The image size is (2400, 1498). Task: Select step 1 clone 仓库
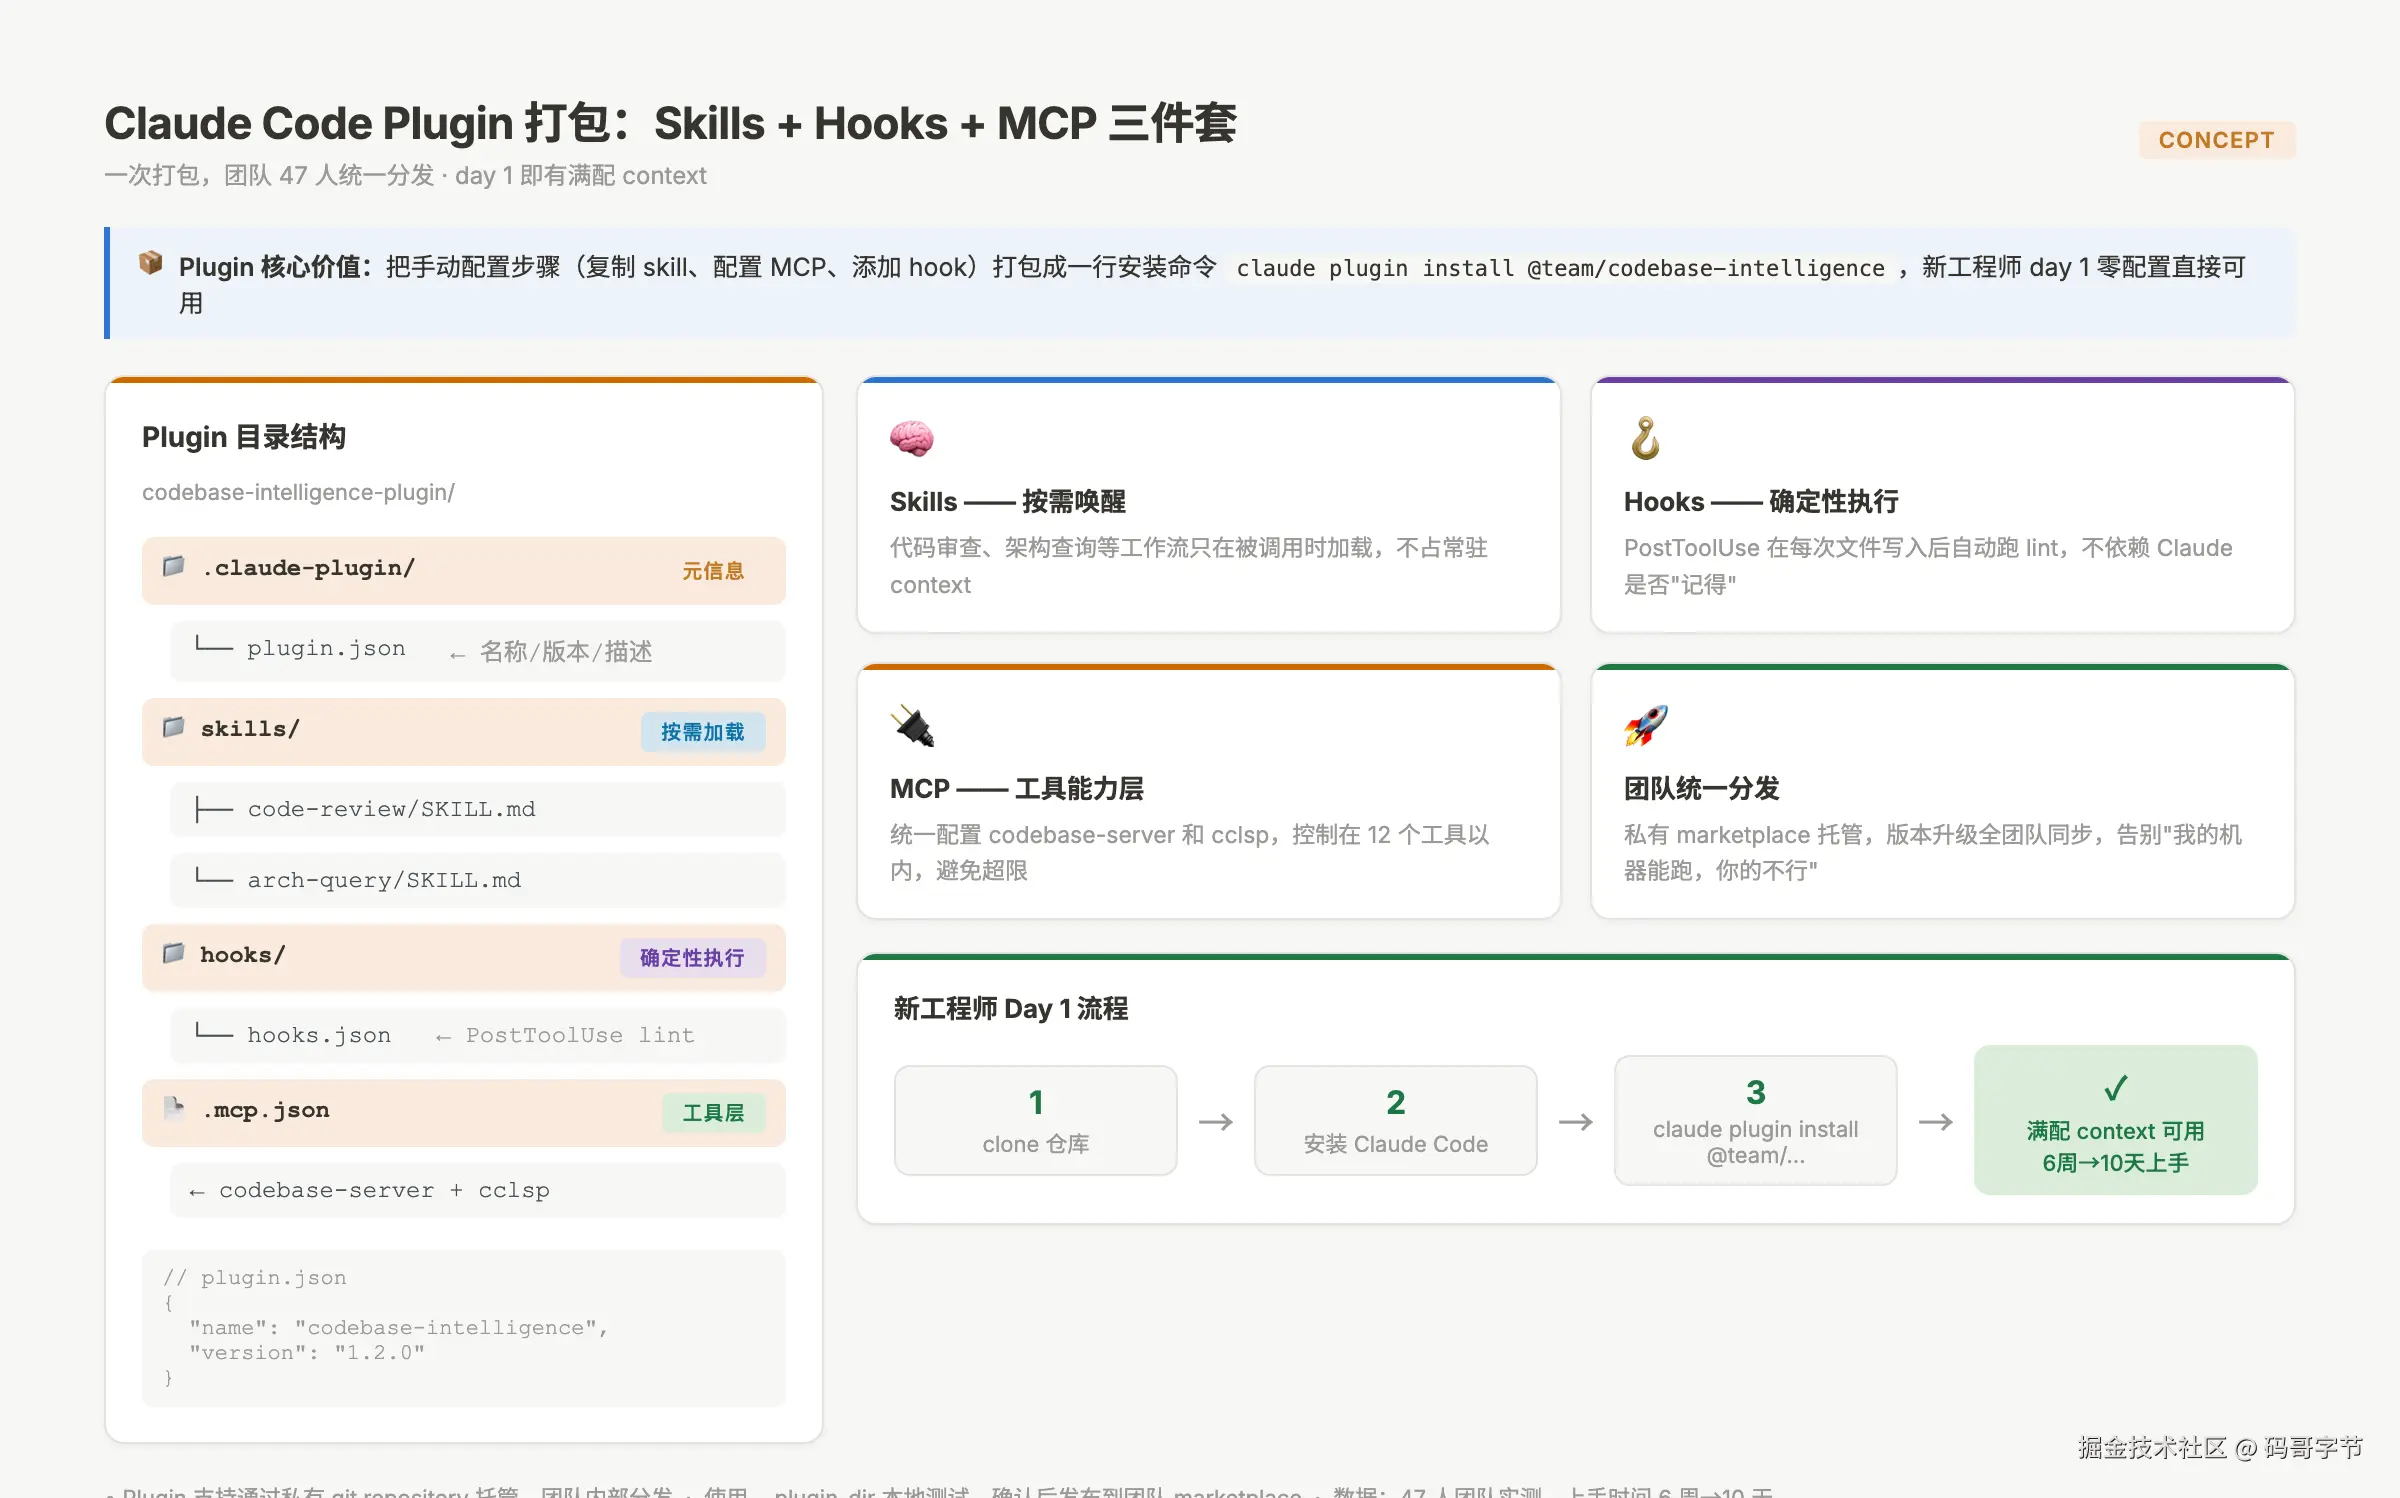(x=1036, y=1120)
